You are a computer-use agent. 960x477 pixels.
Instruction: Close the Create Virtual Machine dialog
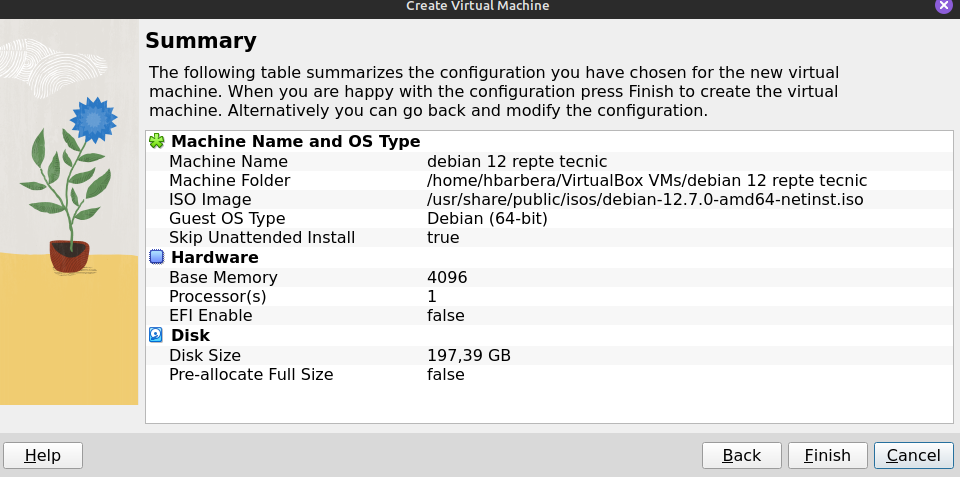[945, 6]
